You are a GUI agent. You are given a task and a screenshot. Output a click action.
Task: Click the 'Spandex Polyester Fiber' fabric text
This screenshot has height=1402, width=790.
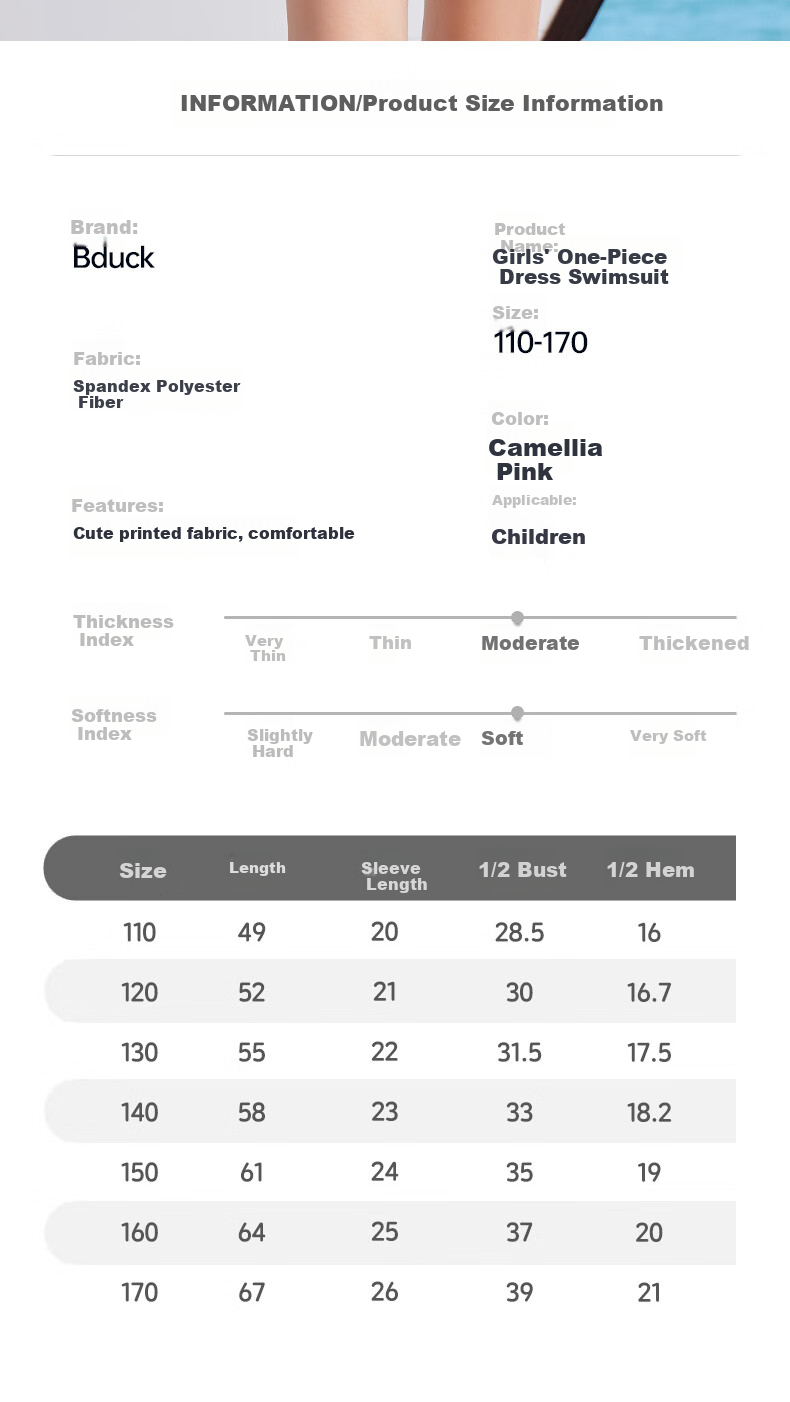click(x=156, y=394)
